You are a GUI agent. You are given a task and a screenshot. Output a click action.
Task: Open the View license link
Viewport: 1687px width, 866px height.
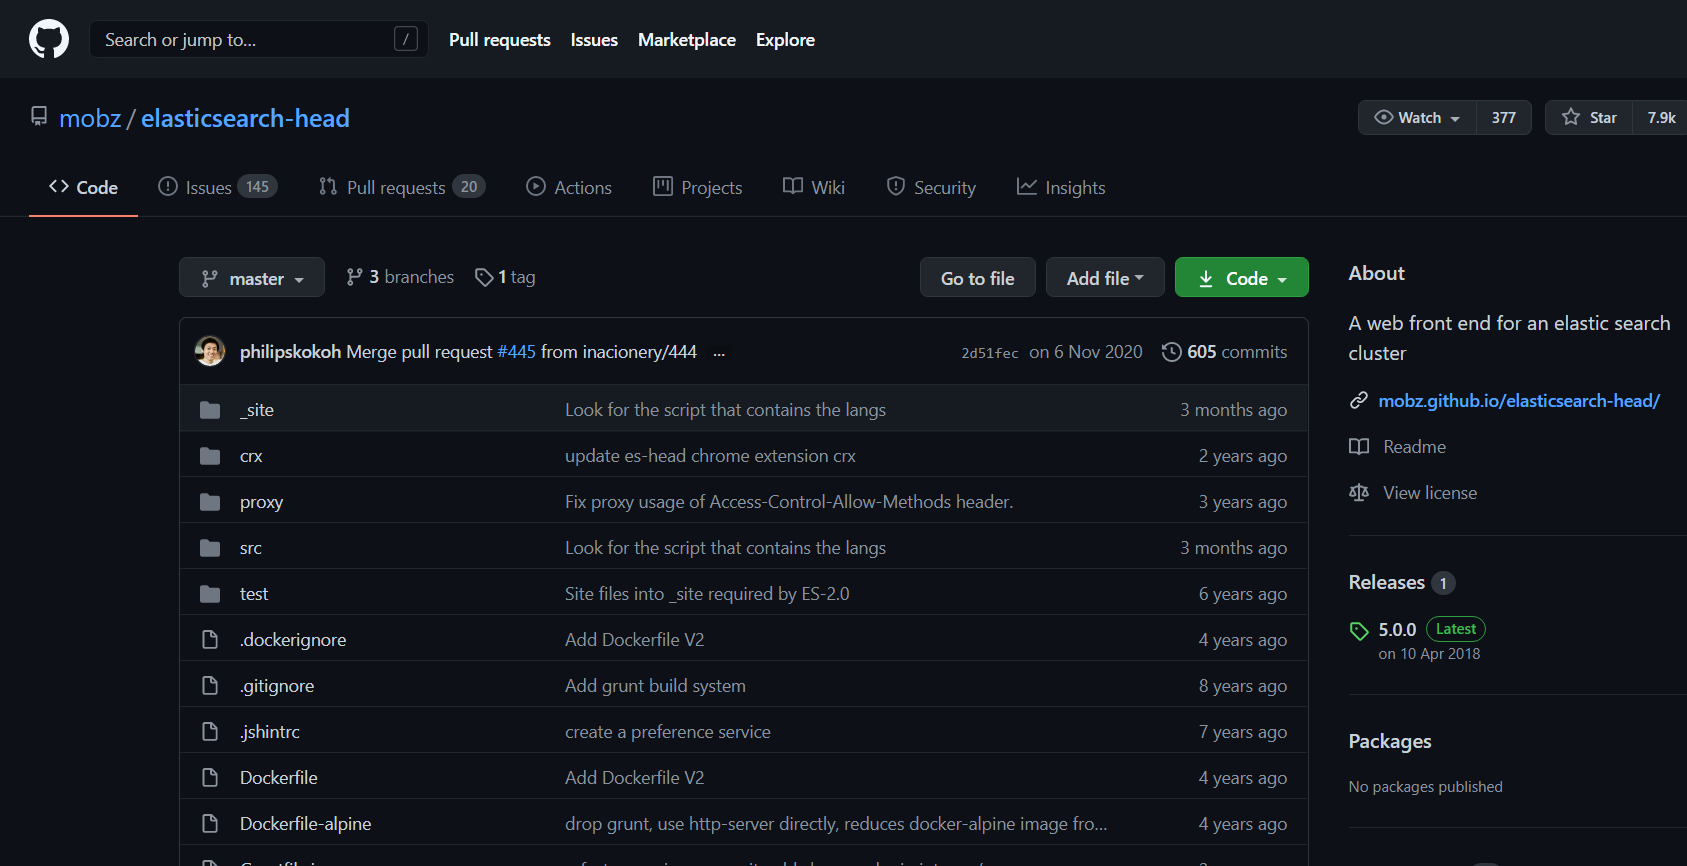[1429, 493]
